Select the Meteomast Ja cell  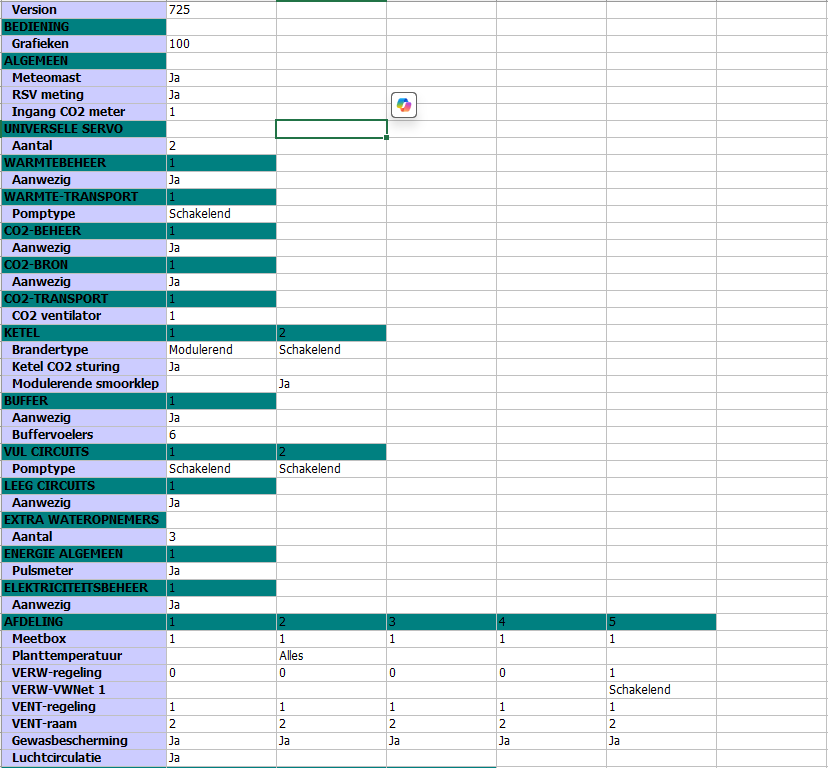click(x=221, y=78)
